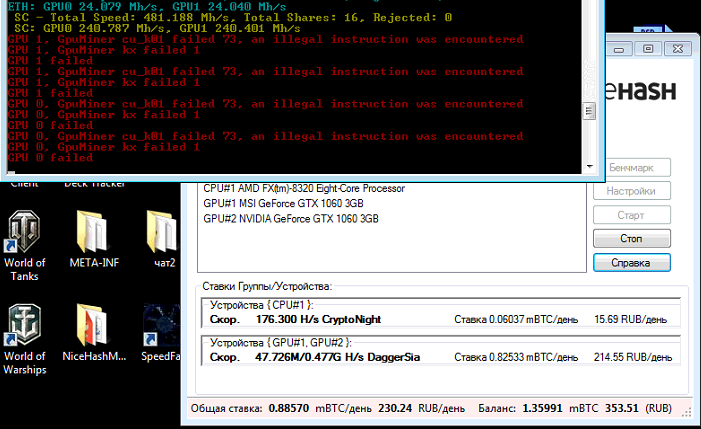Click the Баланс 1.35991 mBTC value
Viewport: 701px width, 429px height.
pos(538,408)
